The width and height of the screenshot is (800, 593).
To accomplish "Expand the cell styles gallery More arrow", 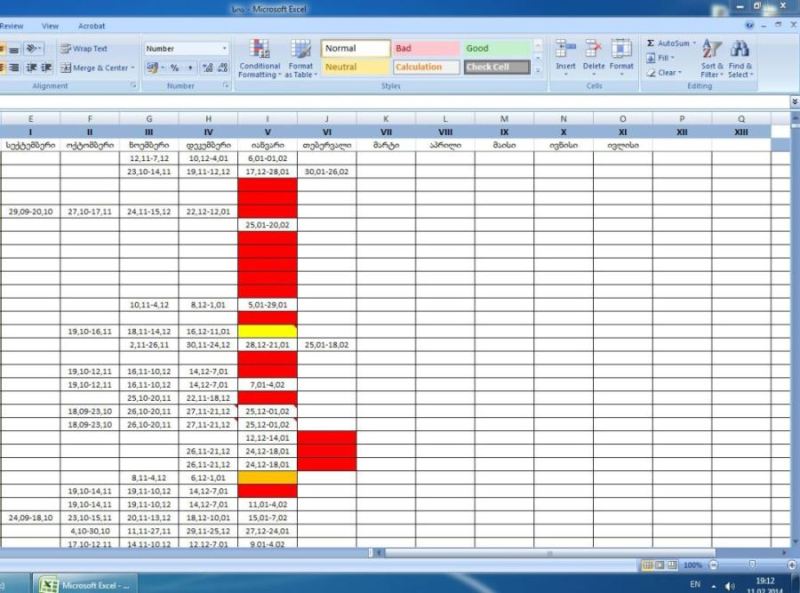I will pyautogui.click(x=538, y=71).
